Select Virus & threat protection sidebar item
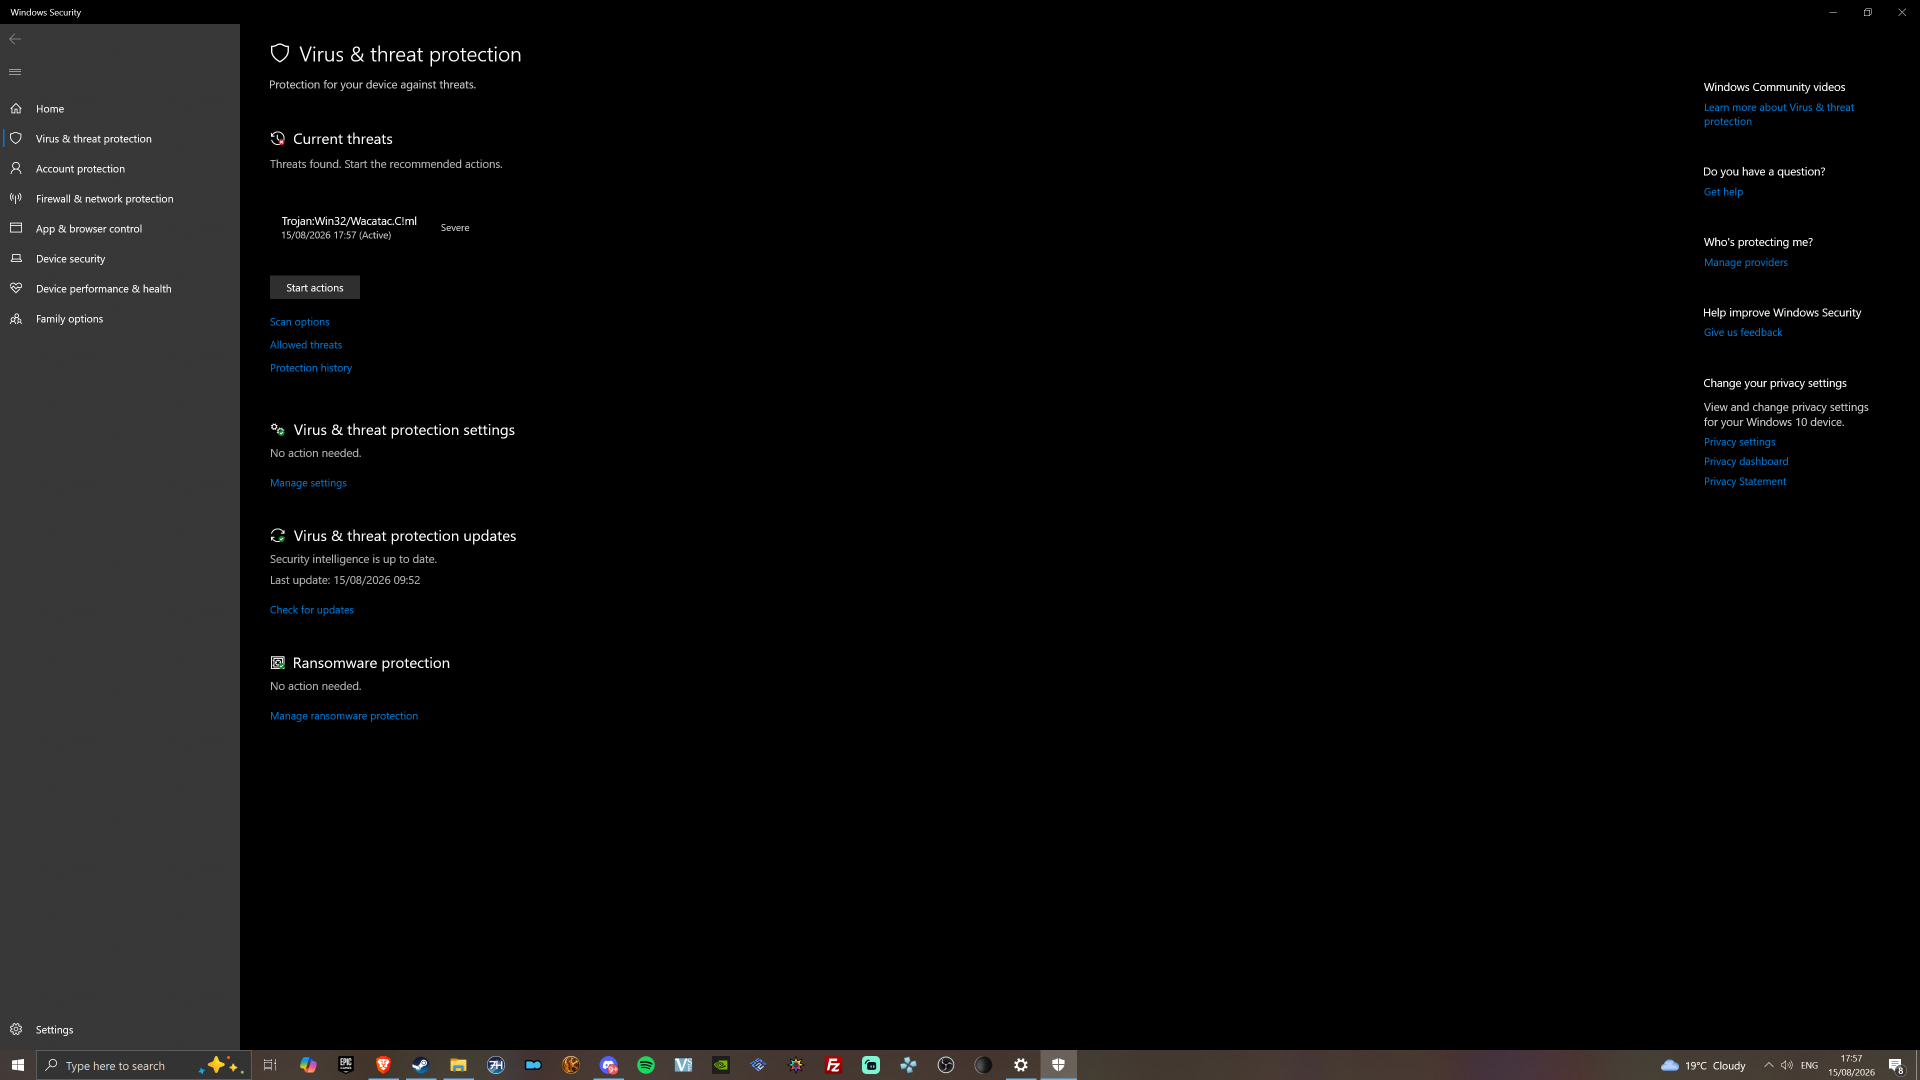The image size is (1920, 1080). click(x=120, y=138)
